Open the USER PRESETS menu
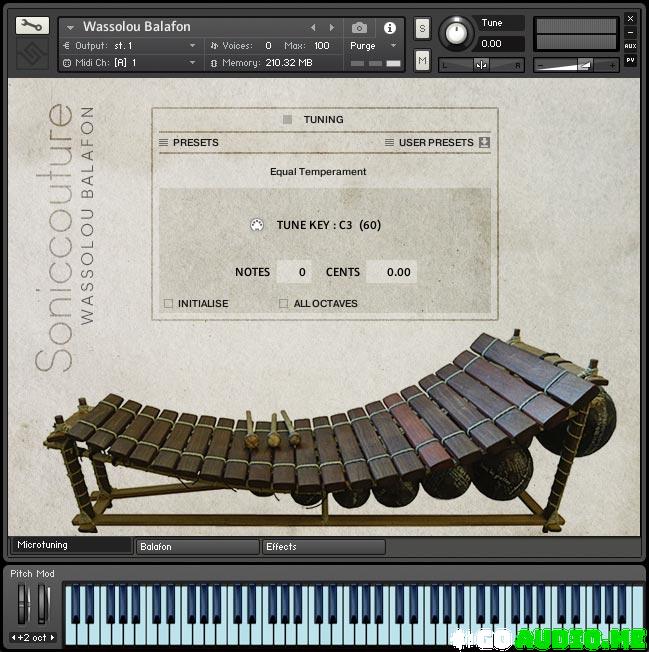649x652 pixels. coord(431,143)
